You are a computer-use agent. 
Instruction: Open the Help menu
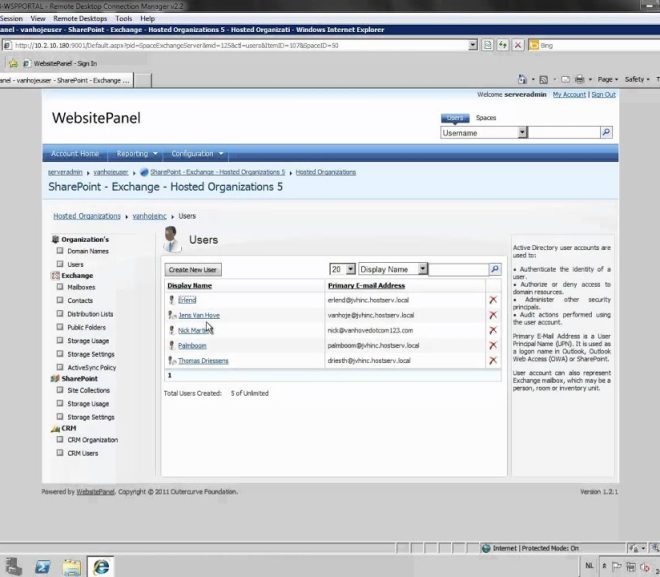tap(147, 19)
